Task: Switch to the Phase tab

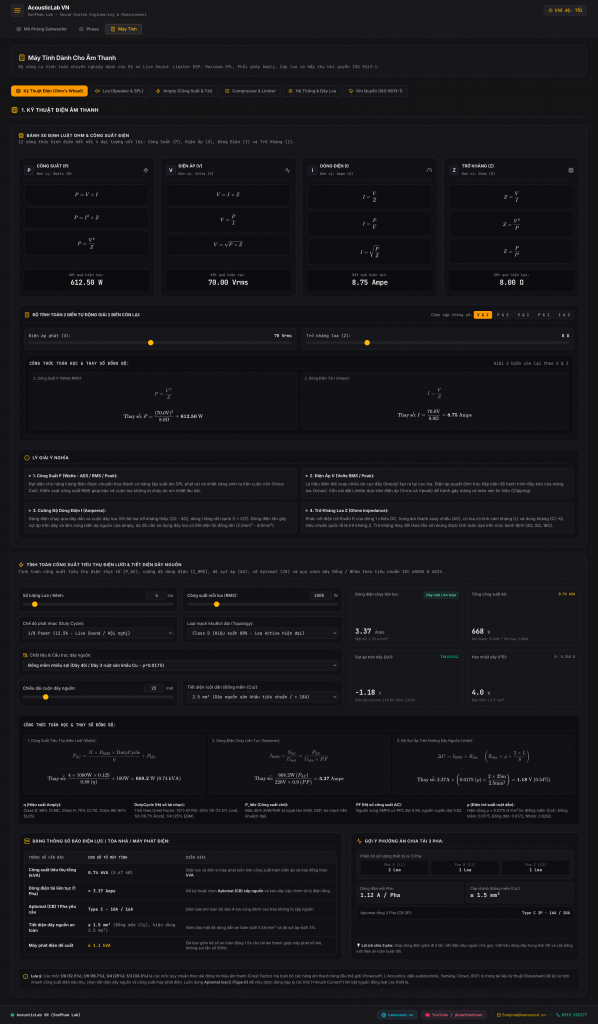Action: (89, 29)
